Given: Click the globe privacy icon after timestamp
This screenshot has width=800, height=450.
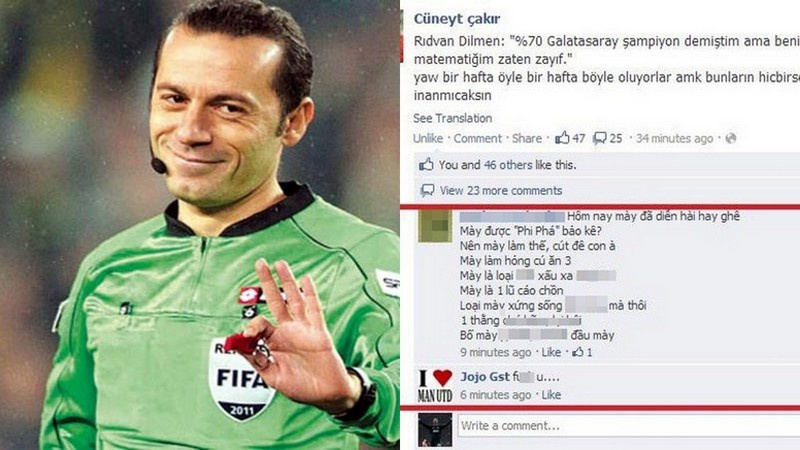Looking at the screenshot, I should 731,138.
